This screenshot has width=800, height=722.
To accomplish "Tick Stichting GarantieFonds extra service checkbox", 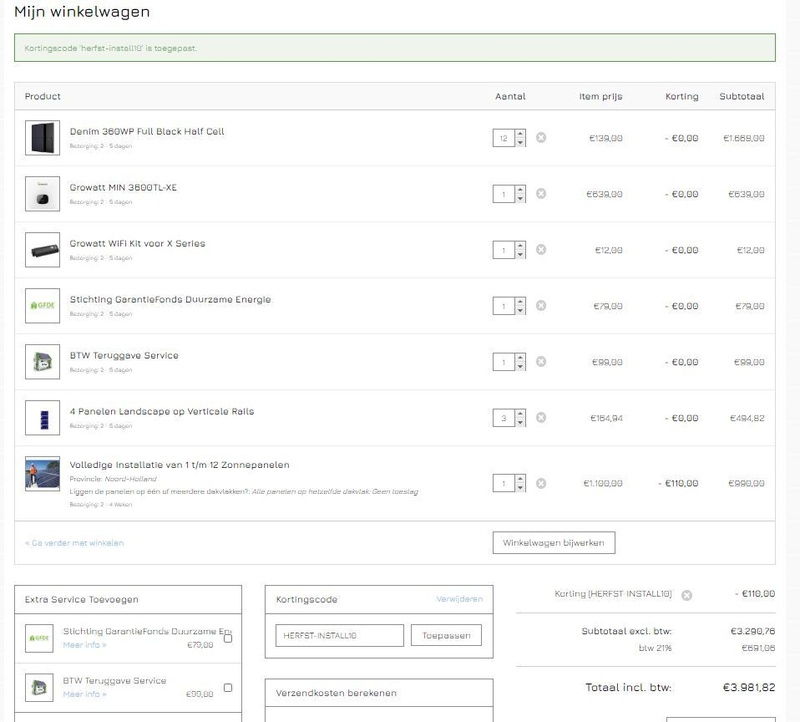I will (228, 638).
